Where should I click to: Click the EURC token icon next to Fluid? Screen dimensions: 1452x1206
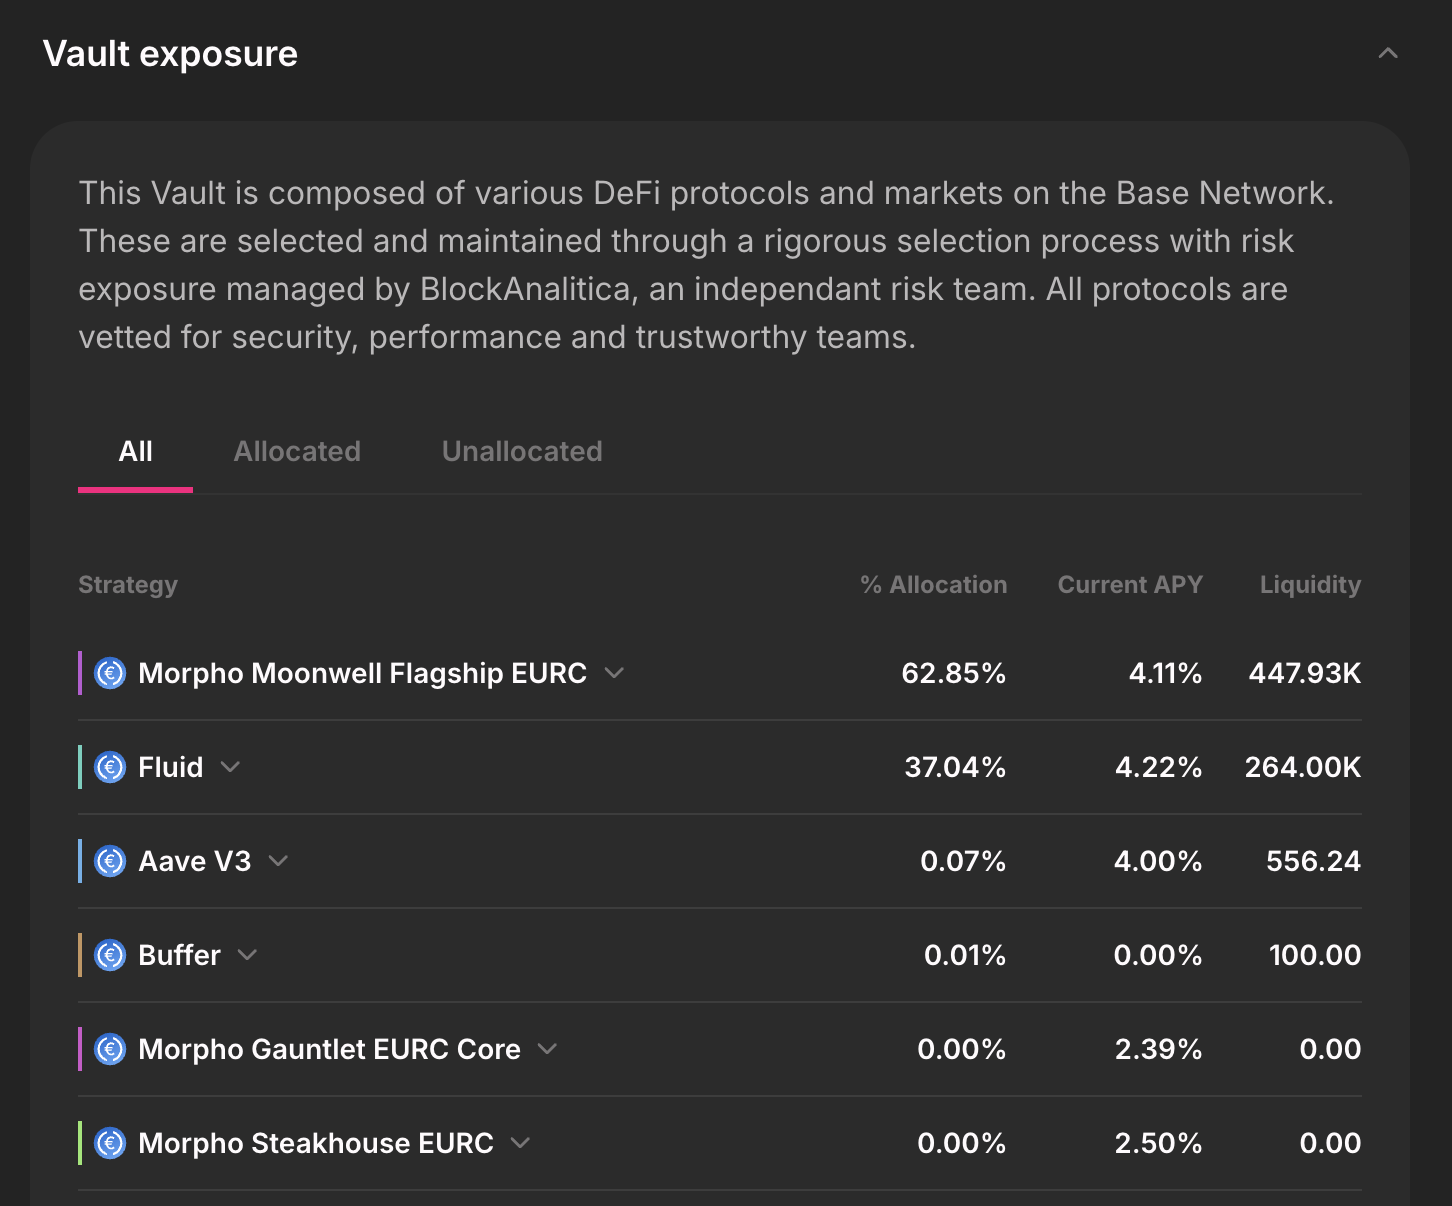coord(110,767)
